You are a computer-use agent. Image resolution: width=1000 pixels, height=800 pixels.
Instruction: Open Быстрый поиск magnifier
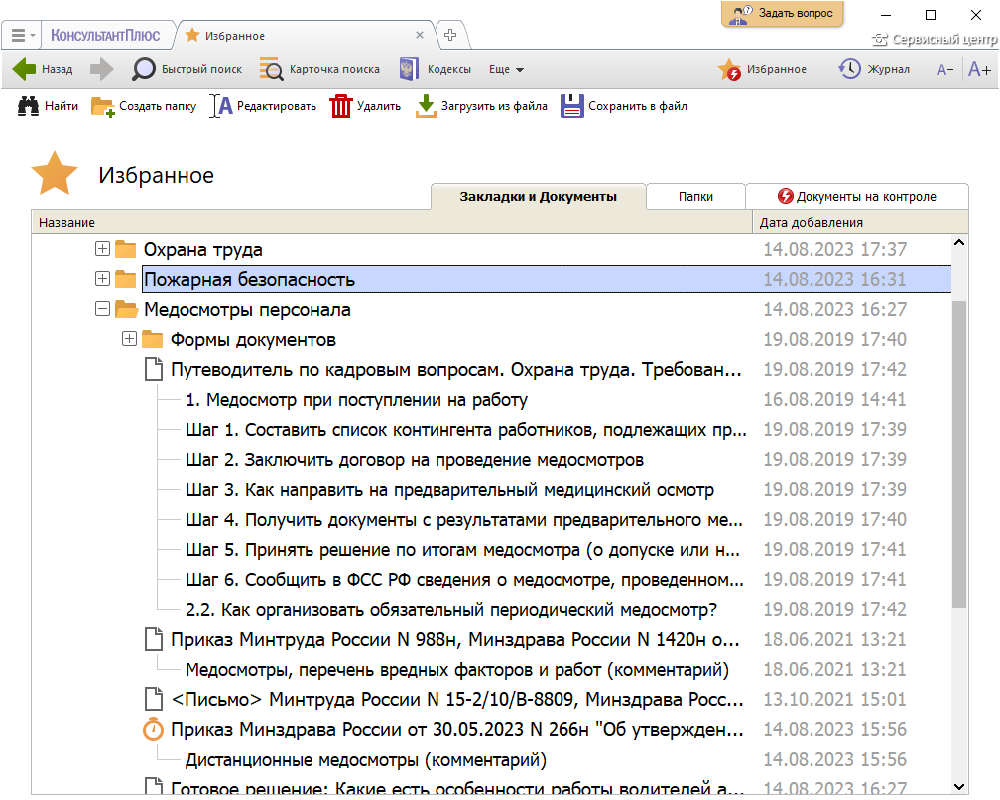(187, 69)
